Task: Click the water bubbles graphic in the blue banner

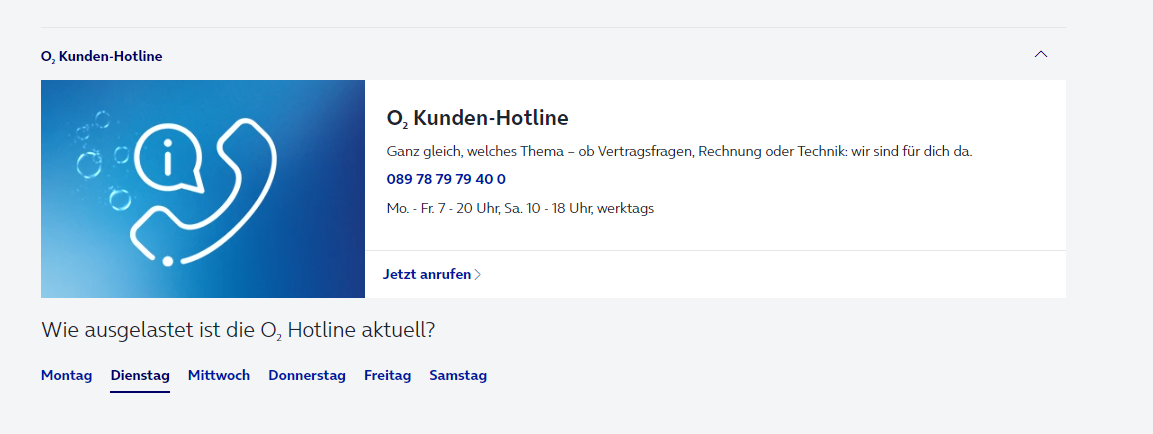Action: [x=103, y=159]
